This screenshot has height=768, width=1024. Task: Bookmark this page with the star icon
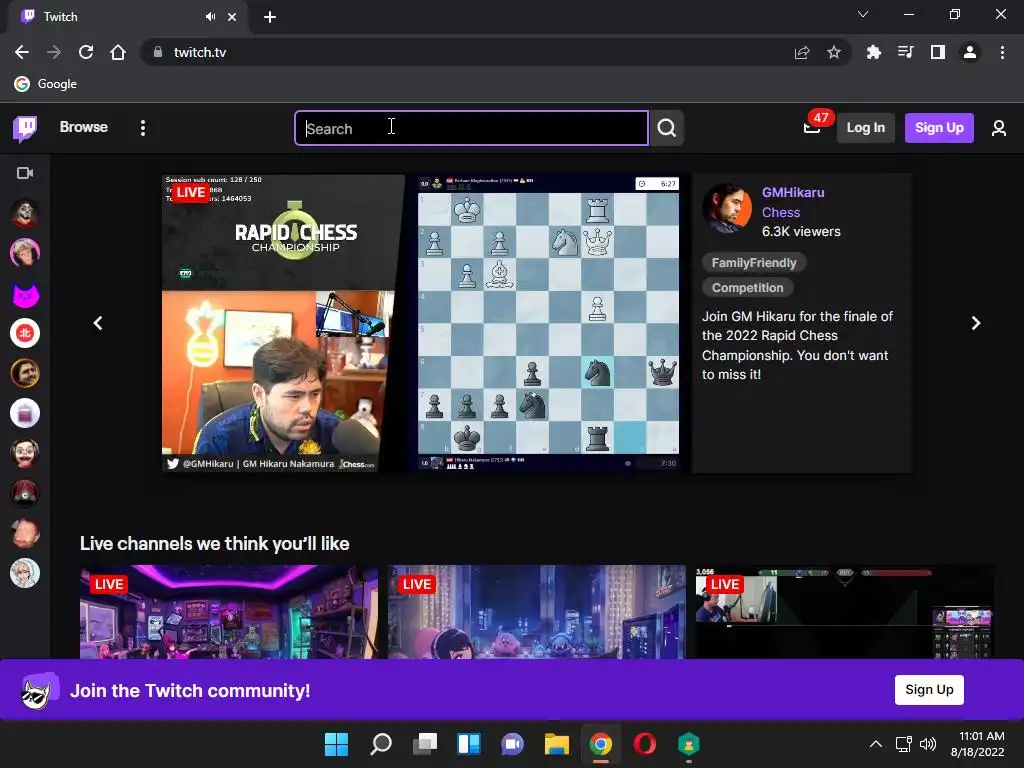834,52
